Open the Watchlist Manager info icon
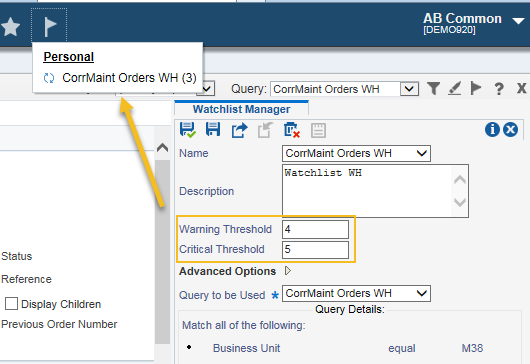The image size is (530, 364). (492, 129)
